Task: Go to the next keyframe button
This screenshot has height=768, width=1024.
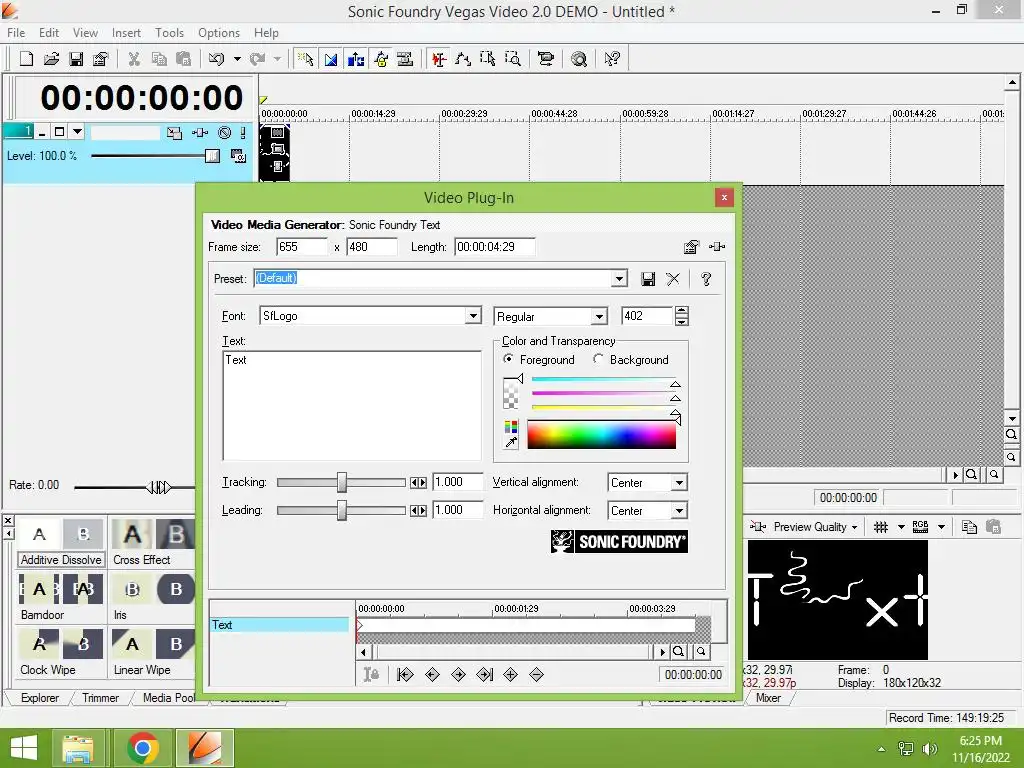Action: tap(458, 675)
